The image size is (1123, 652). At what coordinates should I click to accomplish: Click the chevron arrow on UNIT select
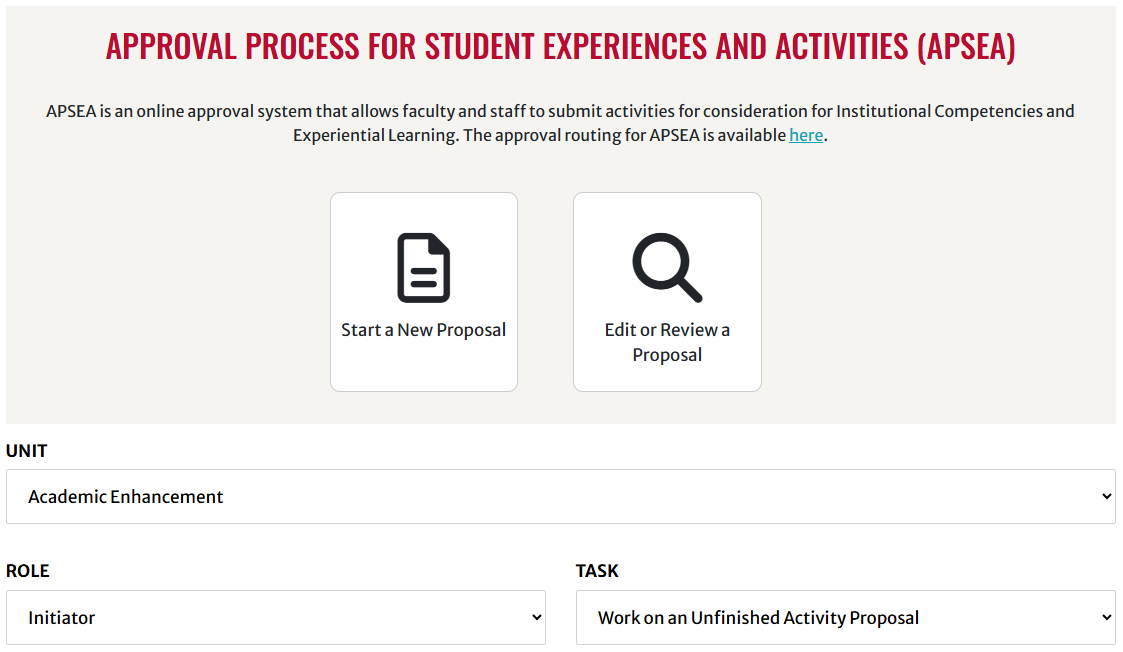[1107, 497]
